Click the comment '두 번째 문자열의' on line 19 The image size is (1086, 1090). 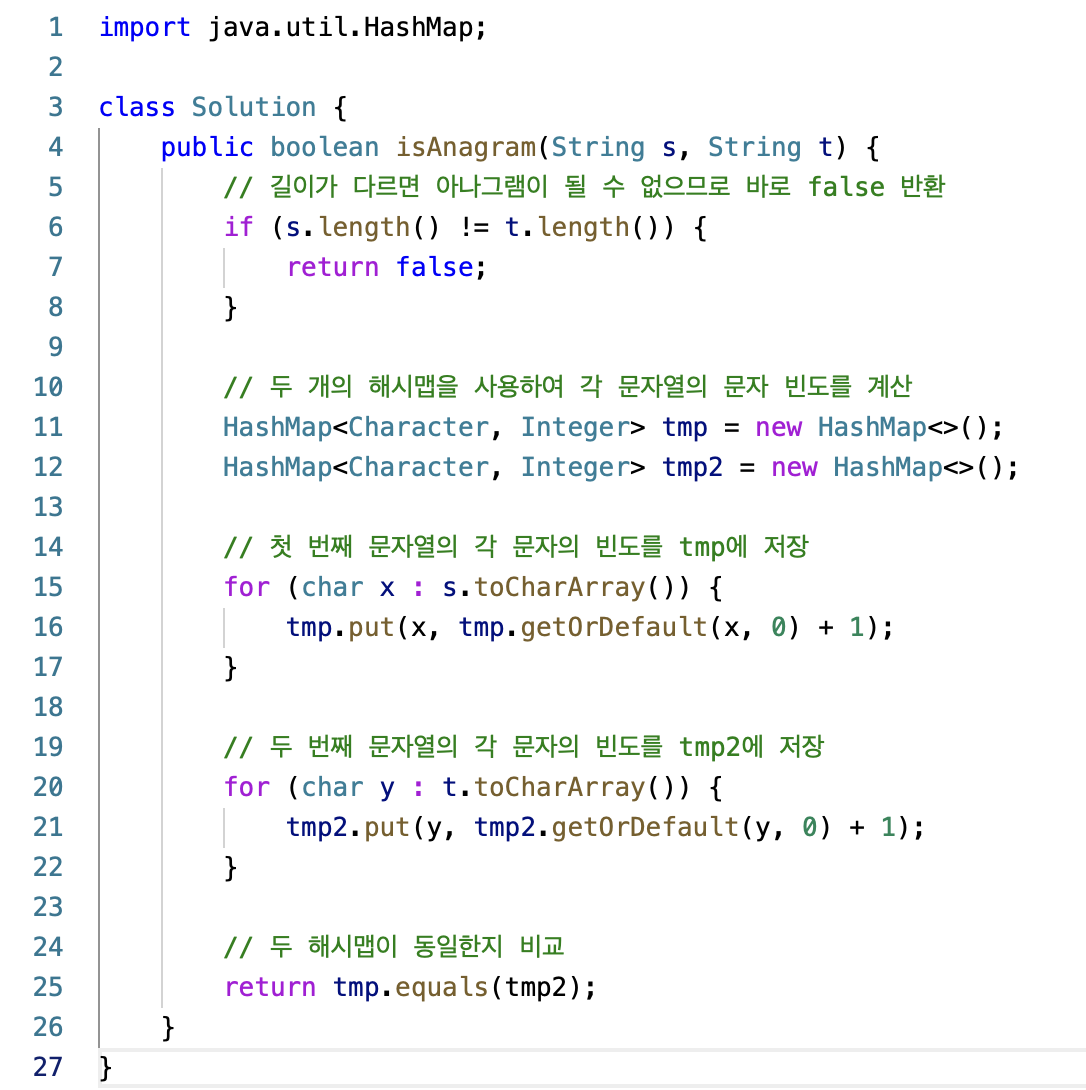[364, 747]
